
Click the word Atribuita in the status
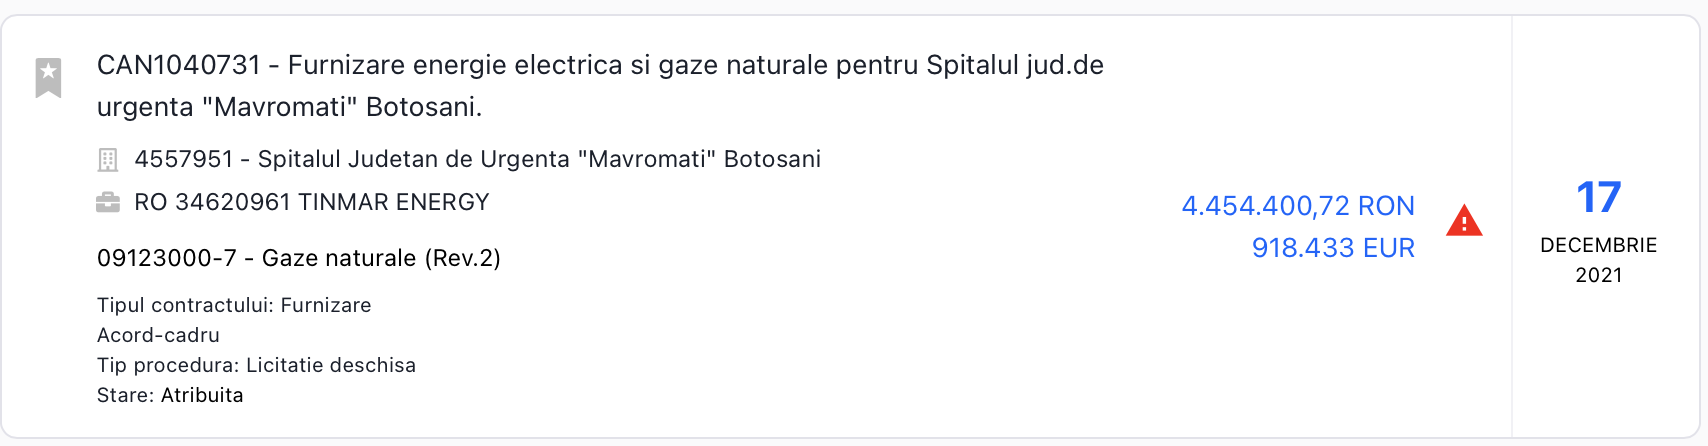(202, 395)
